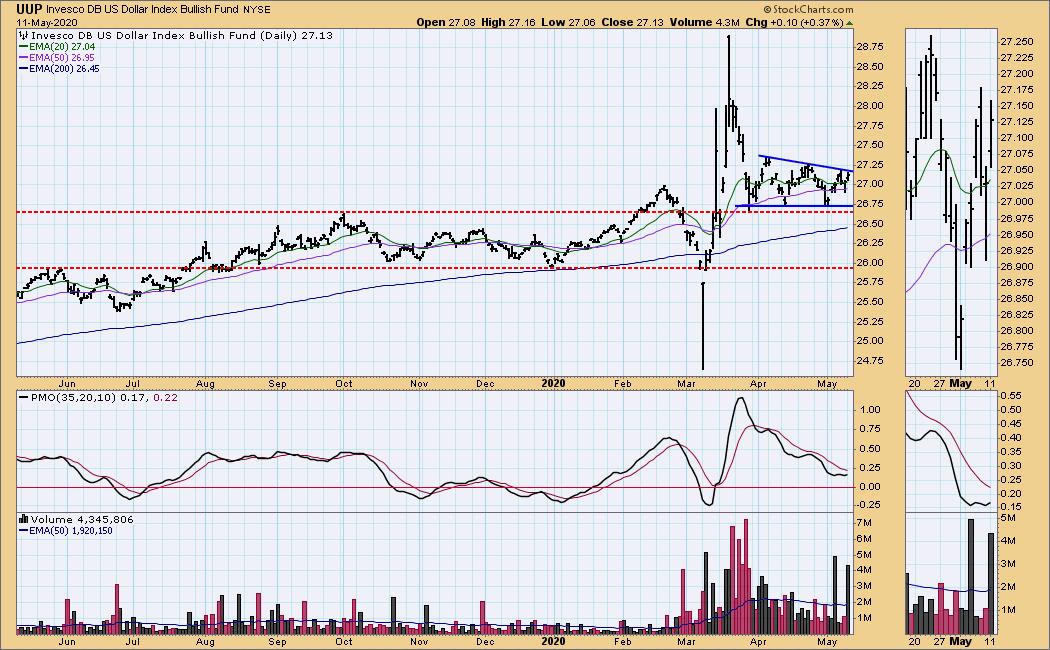Click the green EMA(20) legend line swatch

tap(23, 47)
